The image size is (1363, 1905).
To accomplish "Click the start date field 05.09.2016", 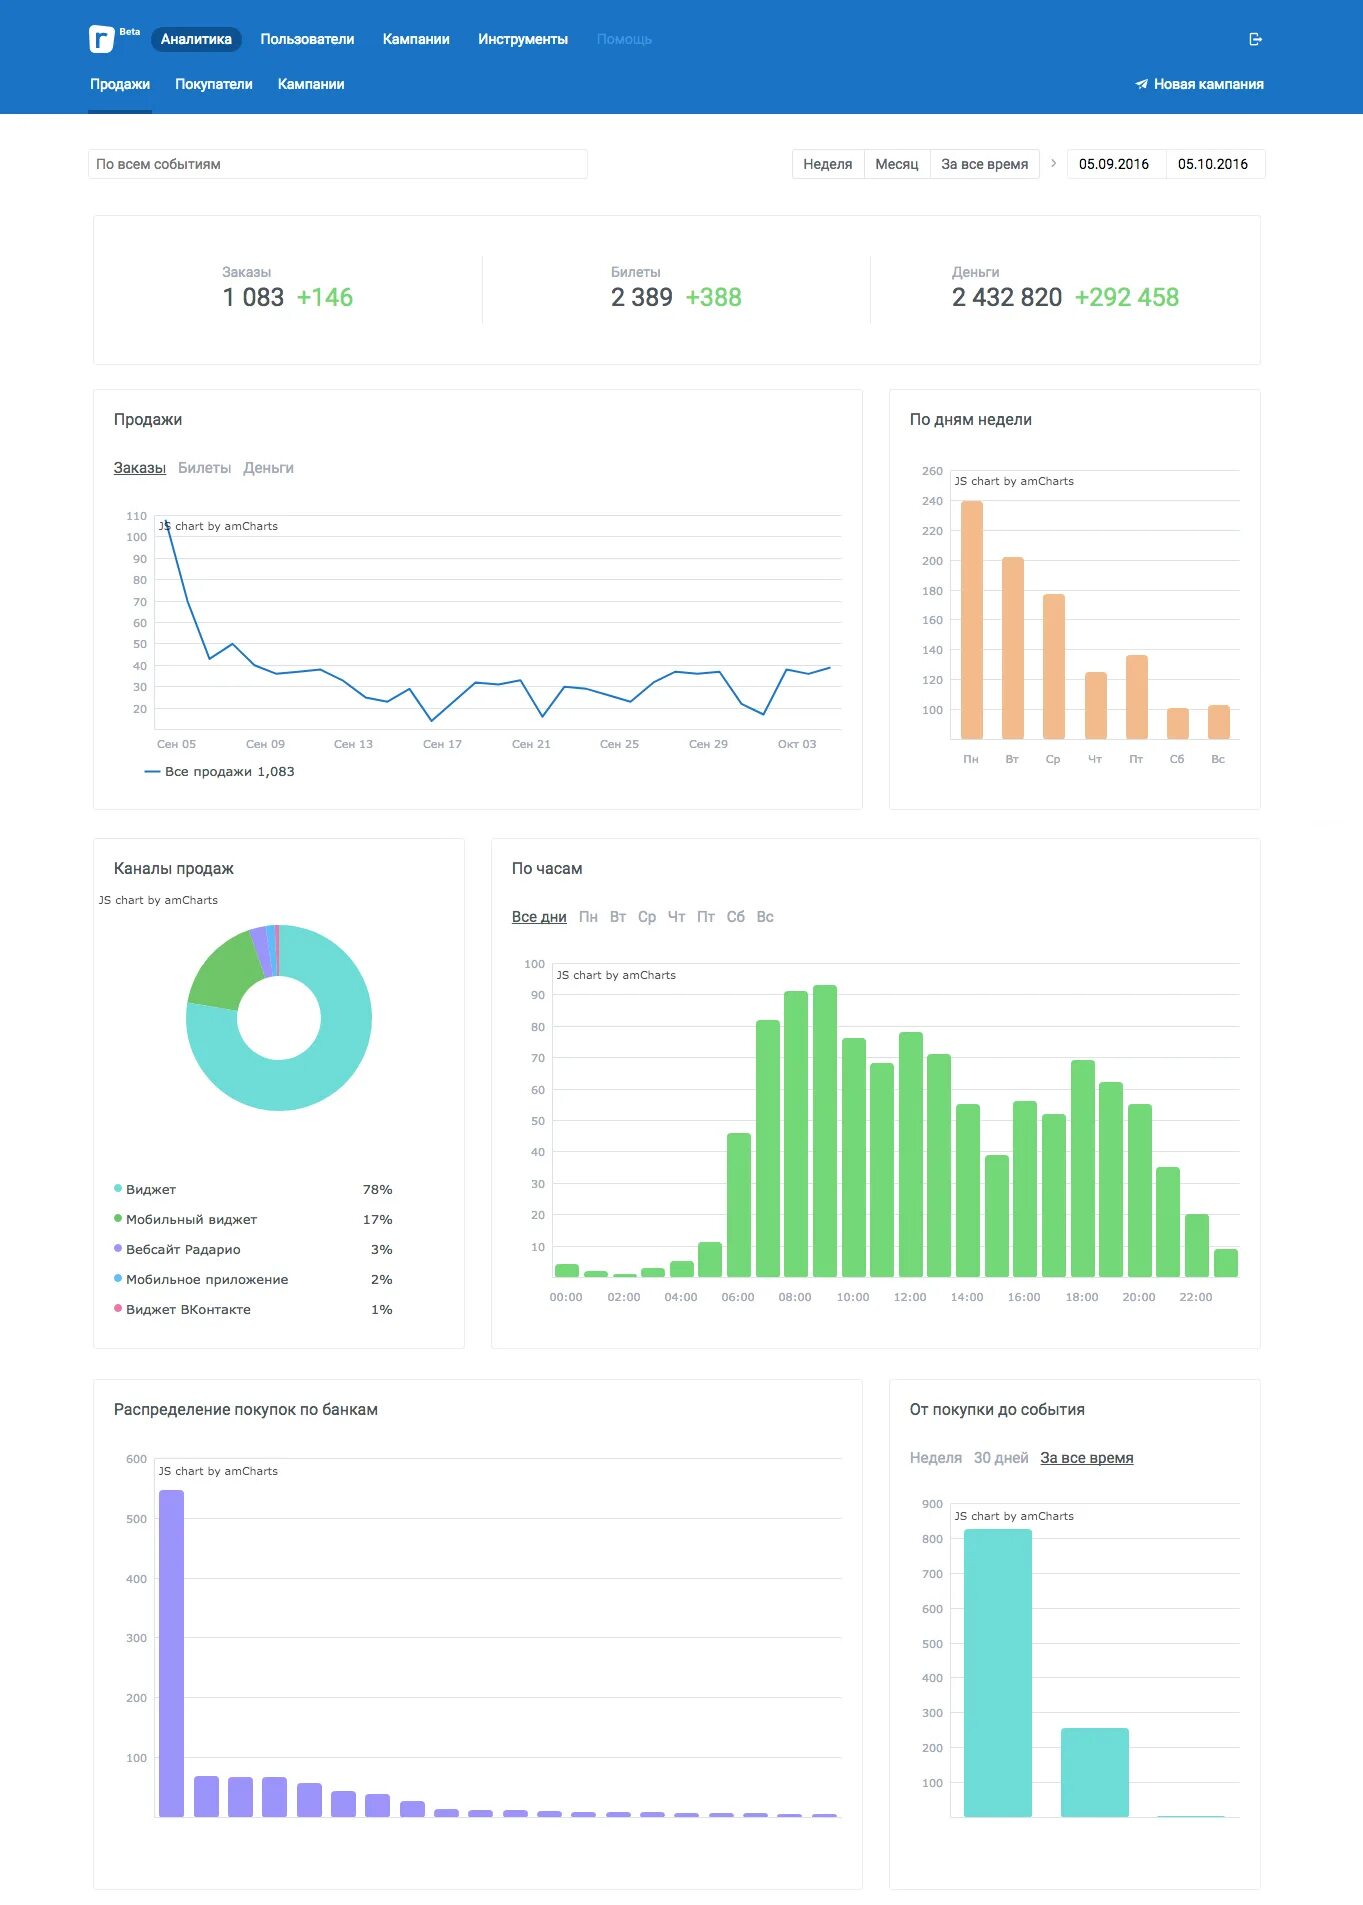I will tap(1114, 164).
